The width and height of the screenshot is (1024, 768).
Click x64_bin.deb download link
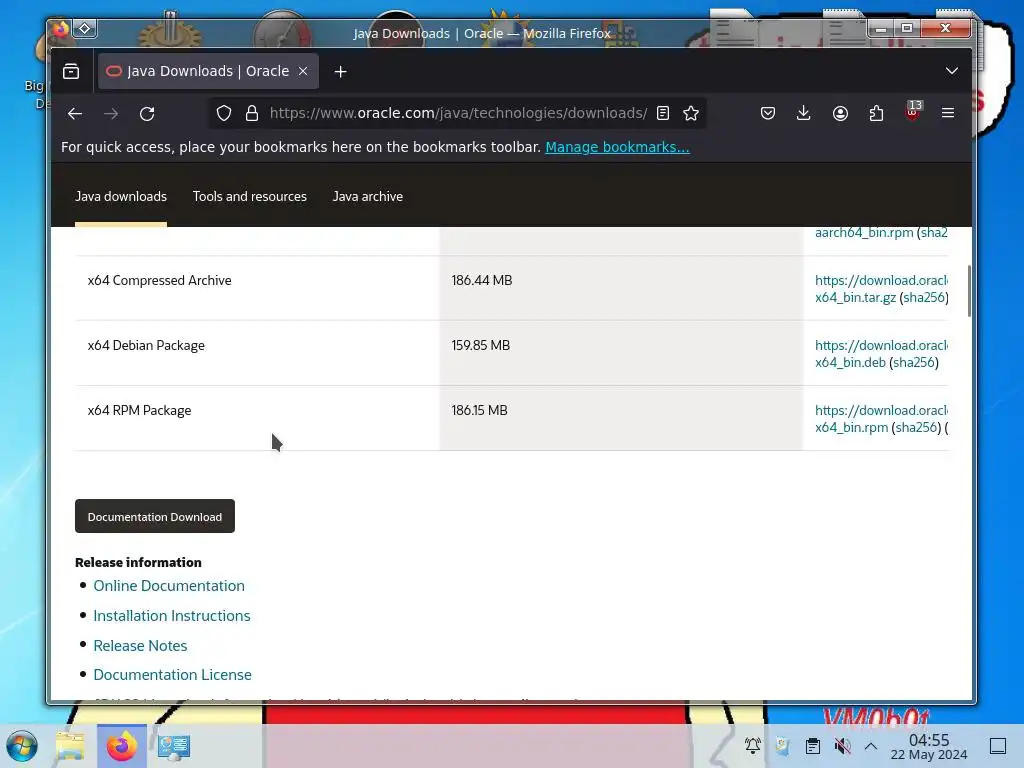pyautogui.click(x=881, y=354)
